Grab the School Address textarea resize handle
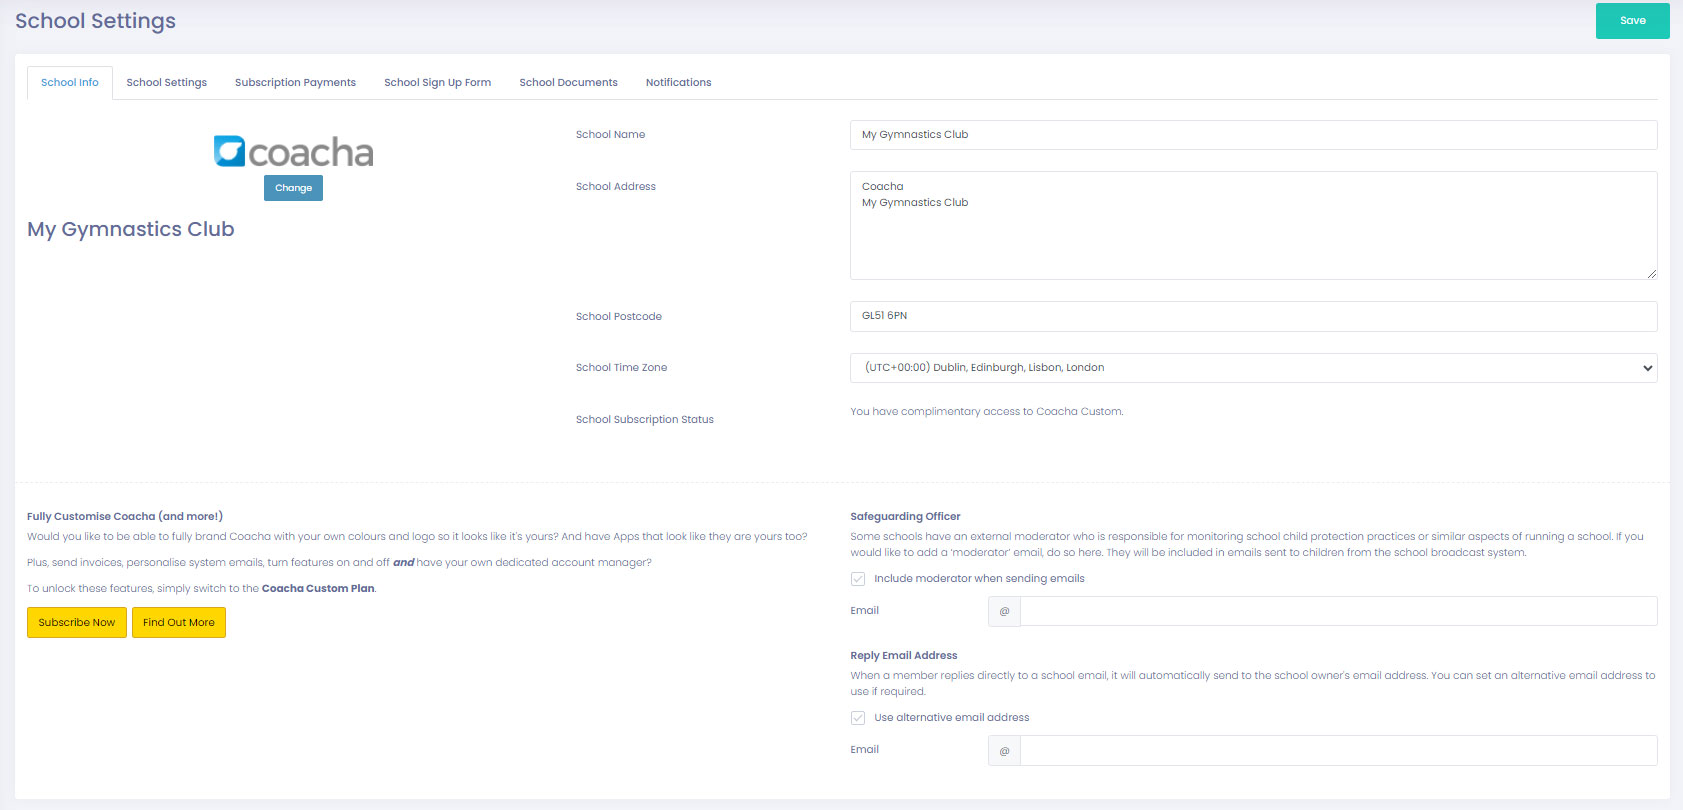1683x810 pixels. tap(1651, 273)
